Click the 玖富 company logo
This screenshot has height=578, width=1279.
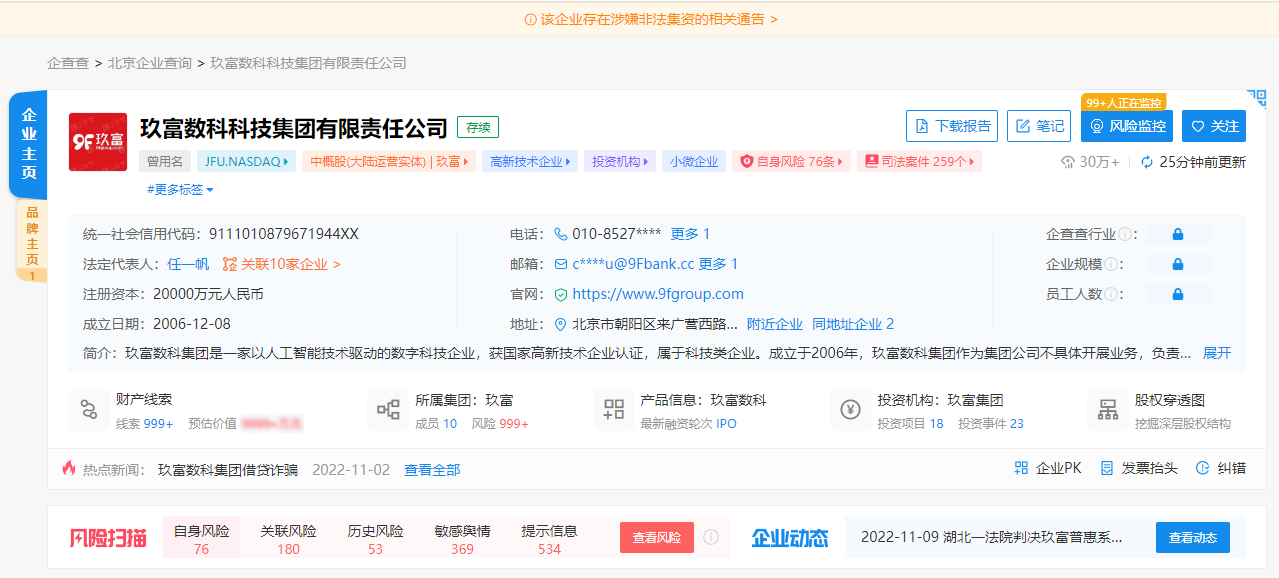tap(98, 141)
